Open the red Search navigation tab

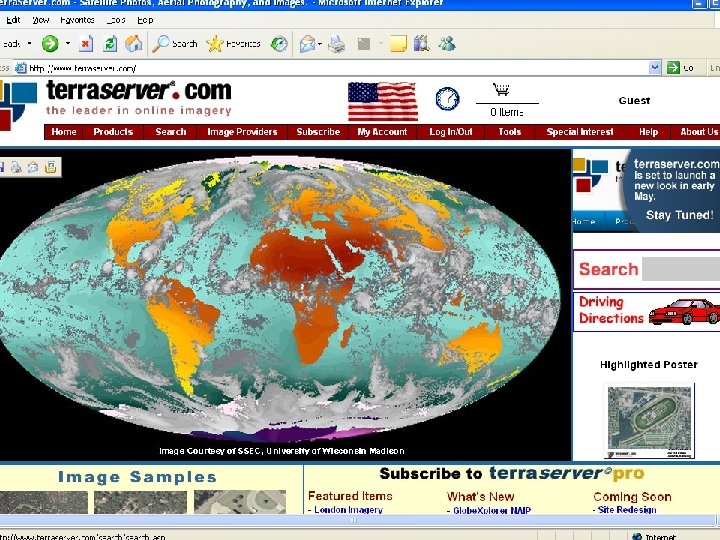point(171,132)
